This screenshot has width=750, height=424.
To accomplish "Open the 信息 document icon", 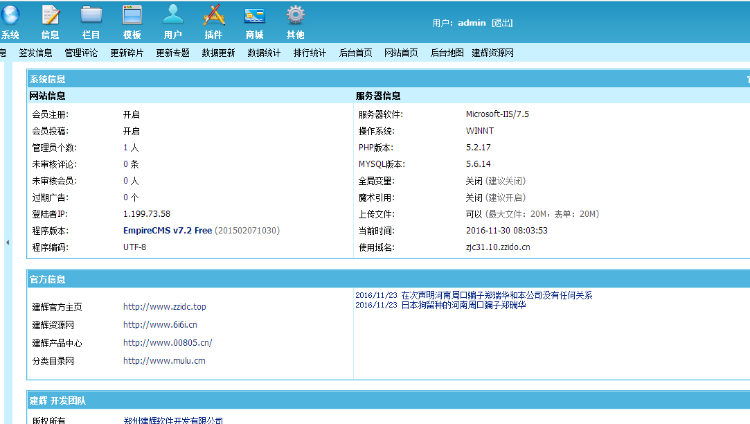I will pyautogui.click(x=50, y=15).
